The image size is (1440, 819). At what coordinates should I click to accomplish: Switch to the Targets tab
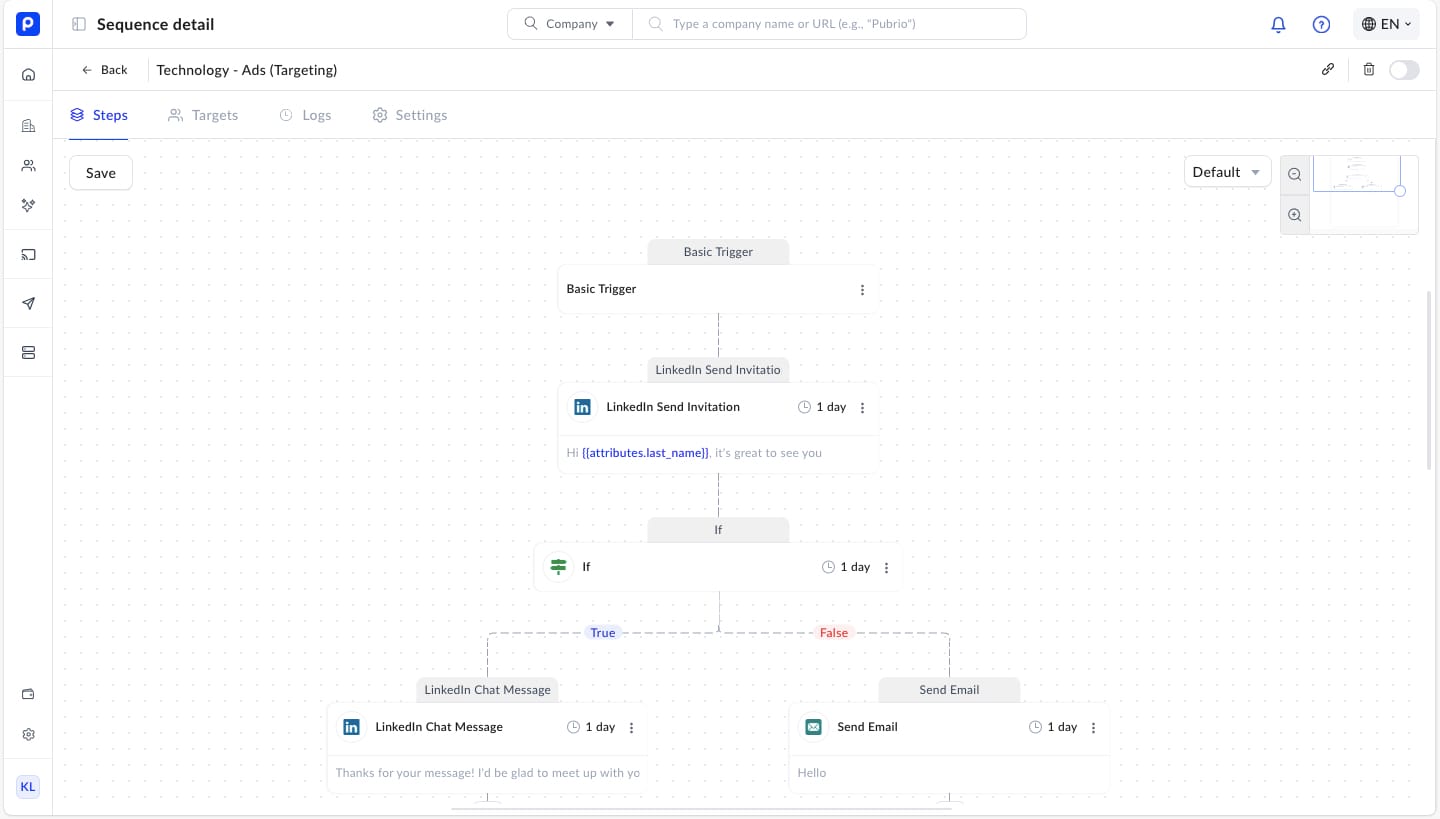pyautogui.click(x=203, y=115)
